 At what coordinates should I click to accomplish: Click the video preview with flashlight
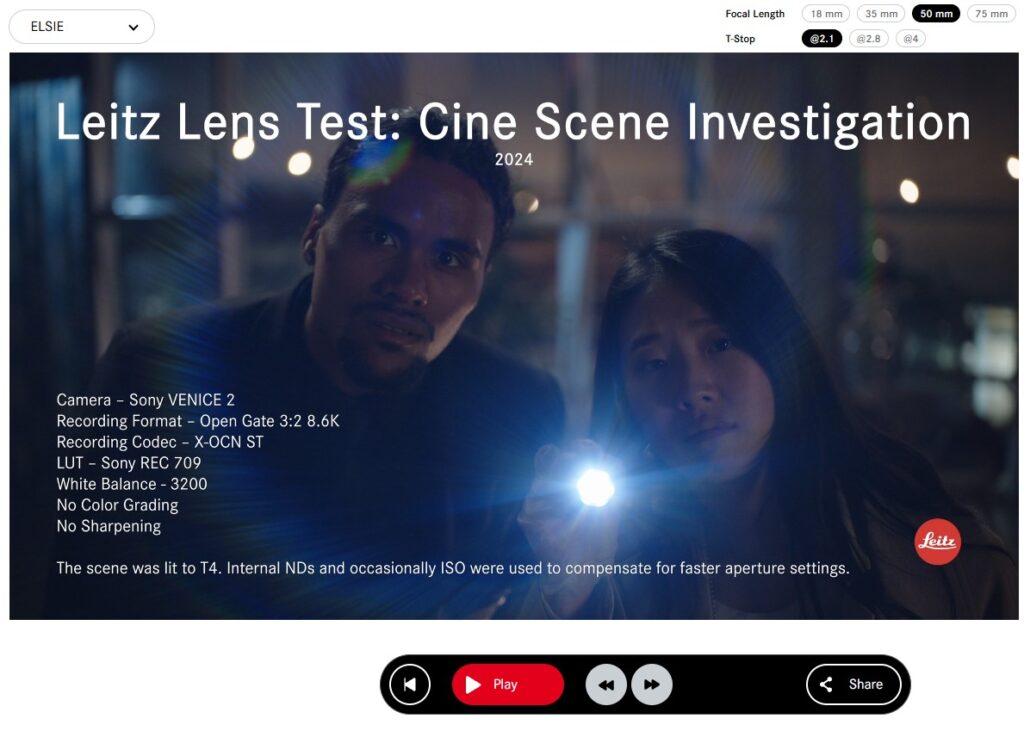point(513,336)
